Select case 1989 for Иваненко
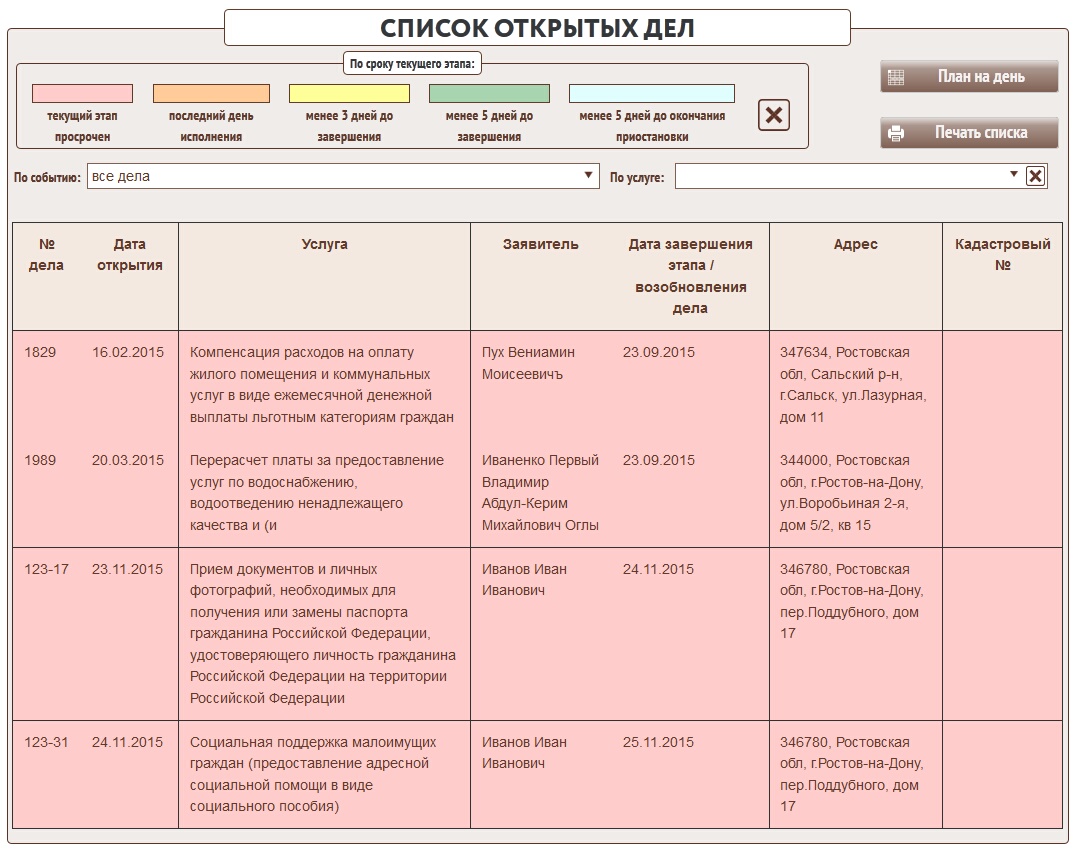 pyautogui.click(x=40, y=460)
